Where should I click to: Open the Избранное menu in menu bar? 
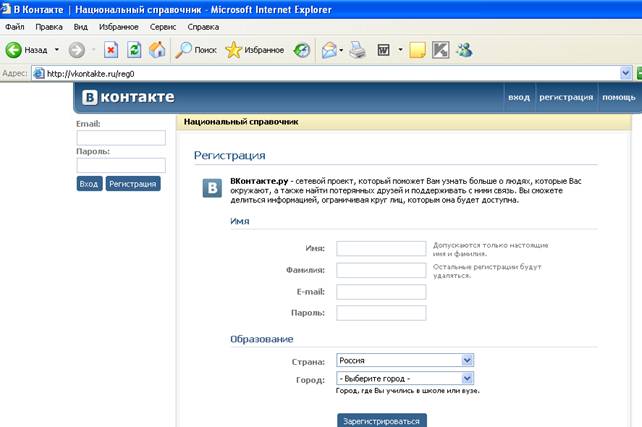coord(120,26)
